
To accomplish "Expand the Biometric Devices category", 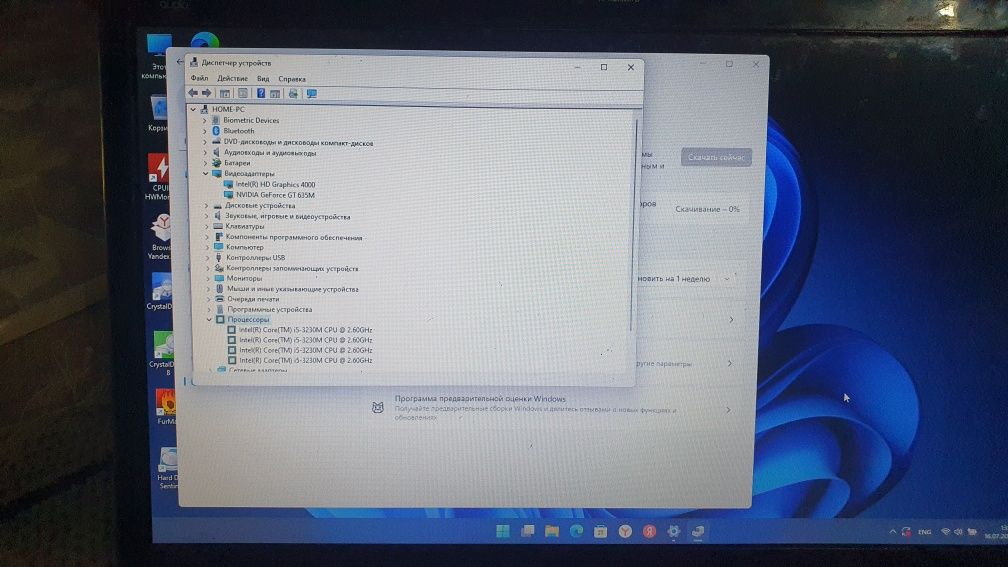I will [205, 120].
